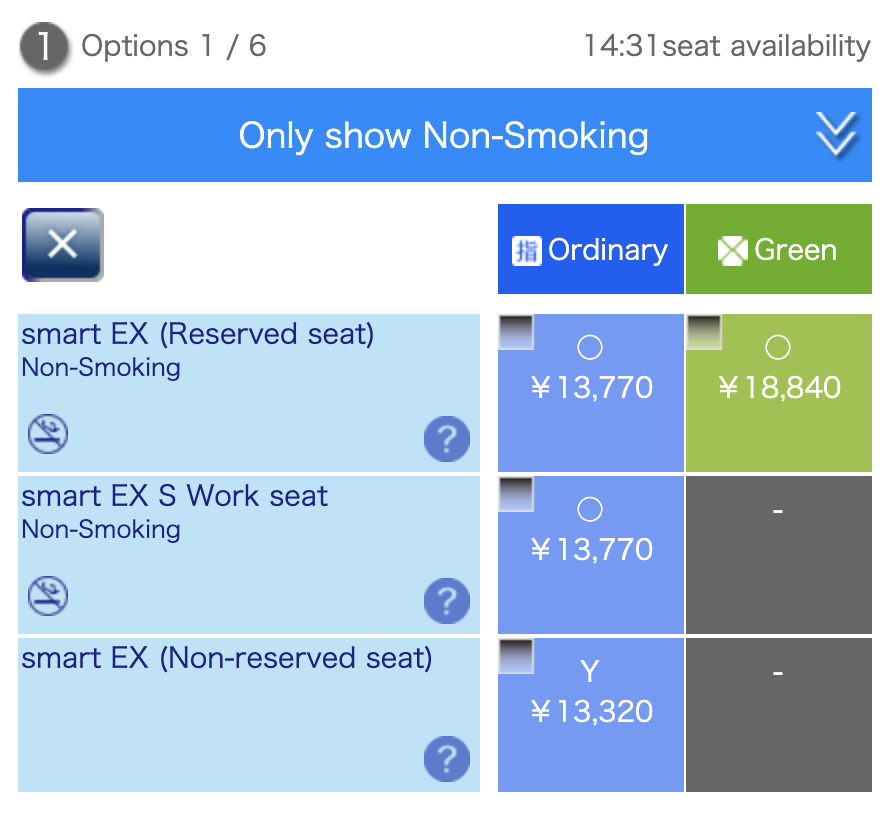Click the grey unavailable Green cell for Work seat
Viewport: 882px width, 820px height.
[x=779, y=555]
